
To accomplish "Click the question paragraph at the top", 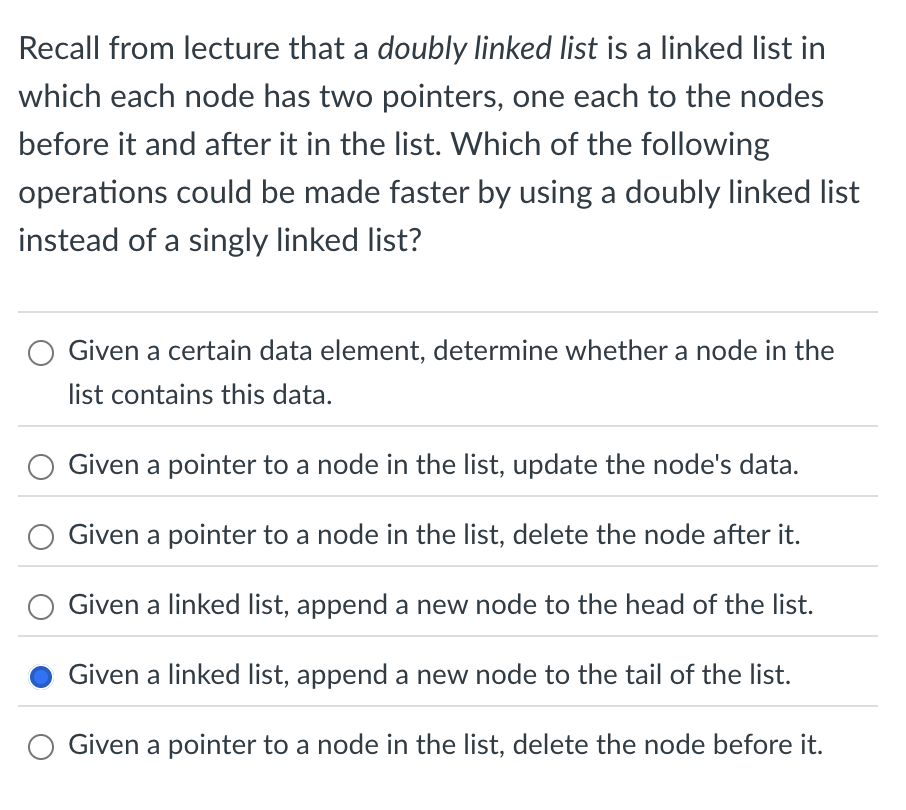I will pyautogui.click(x=440, y=145).
